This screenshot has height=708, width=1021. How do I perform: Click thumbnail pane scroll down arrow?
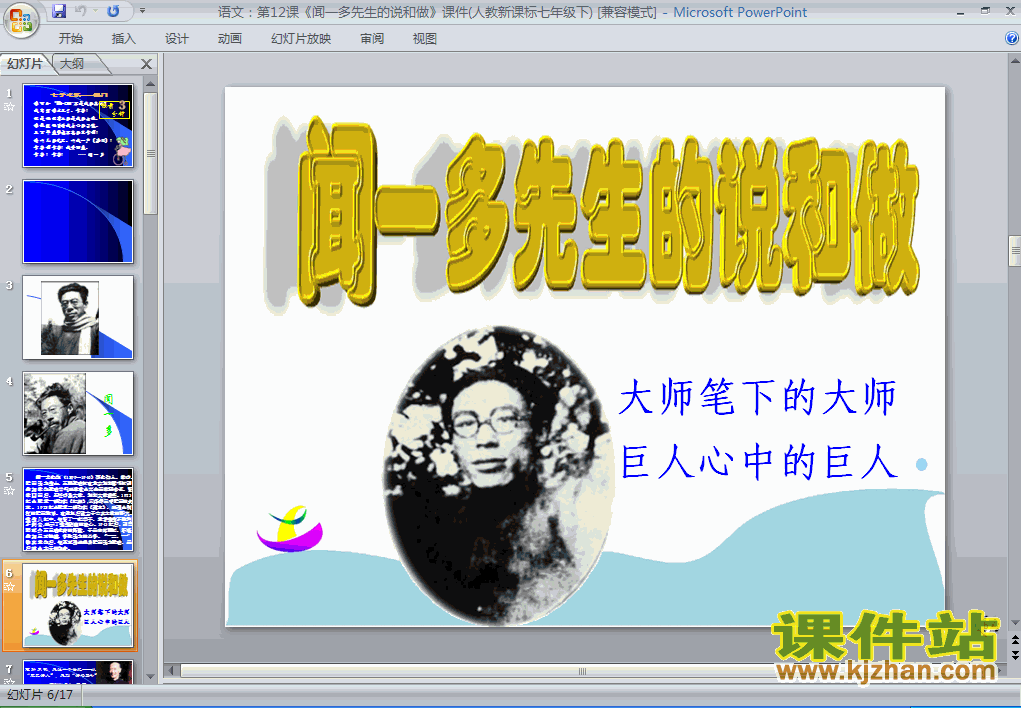[150, 677]
